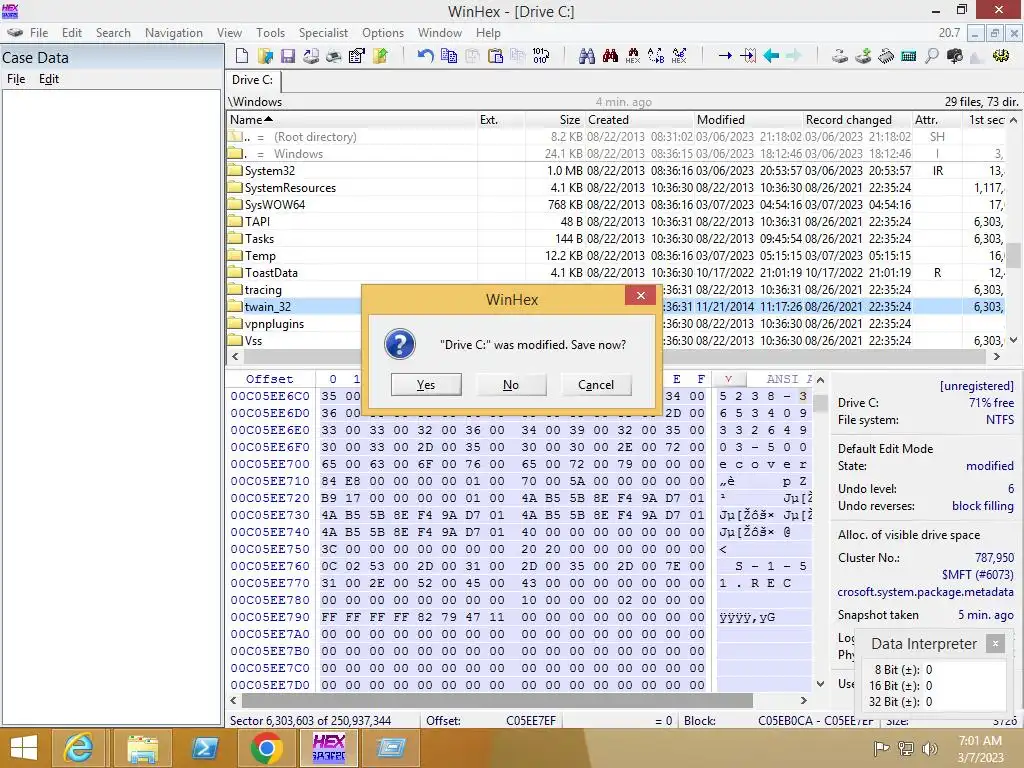Click the volume speaker tray icon

tap(929, 749)
